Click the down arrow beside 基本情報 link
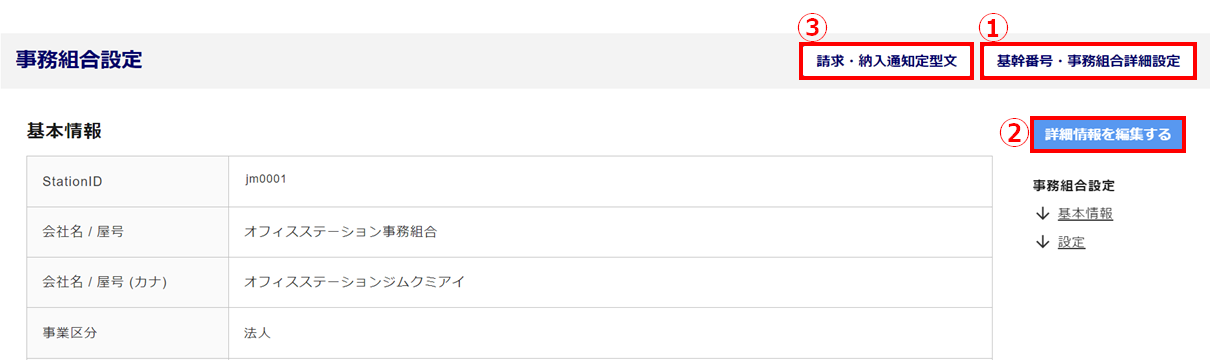The height and width of the screenshot is (360, 1210). 1042,213
